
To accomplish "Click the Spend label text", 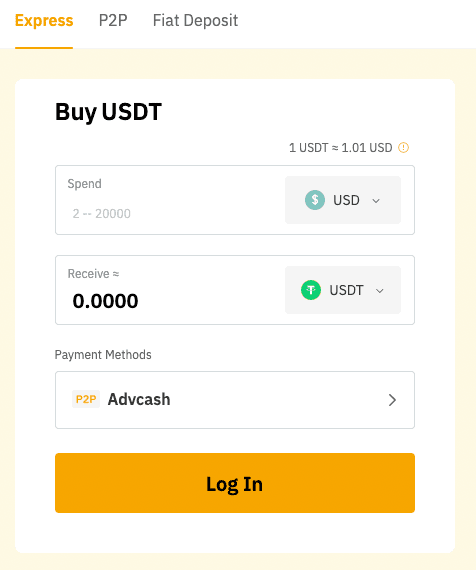I will [84, 184].
